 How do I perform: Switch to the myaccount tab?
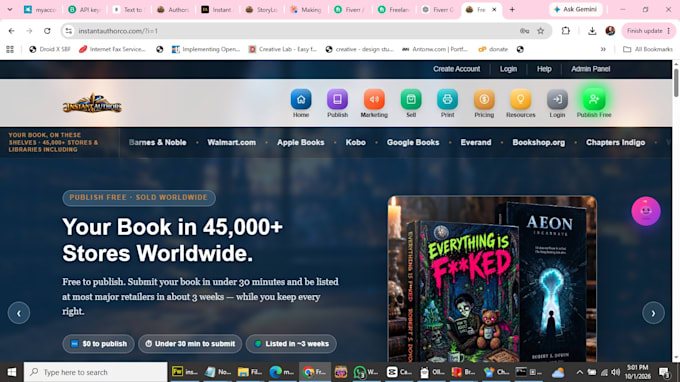point(40,10)
